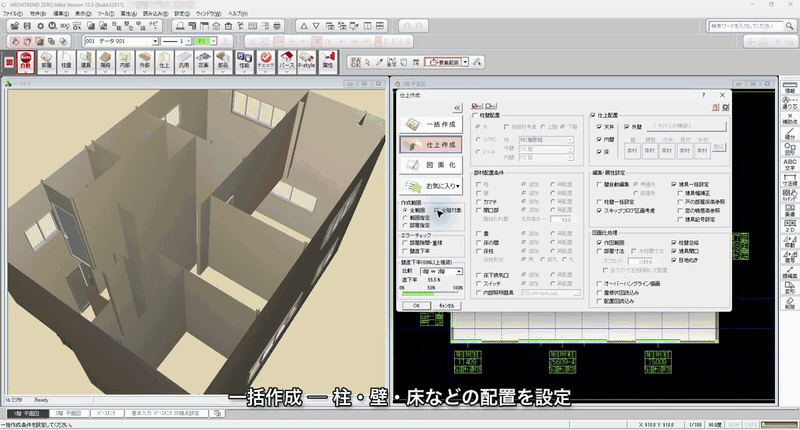Select the 内部 interior tool icon

click(x=125, y=61)
